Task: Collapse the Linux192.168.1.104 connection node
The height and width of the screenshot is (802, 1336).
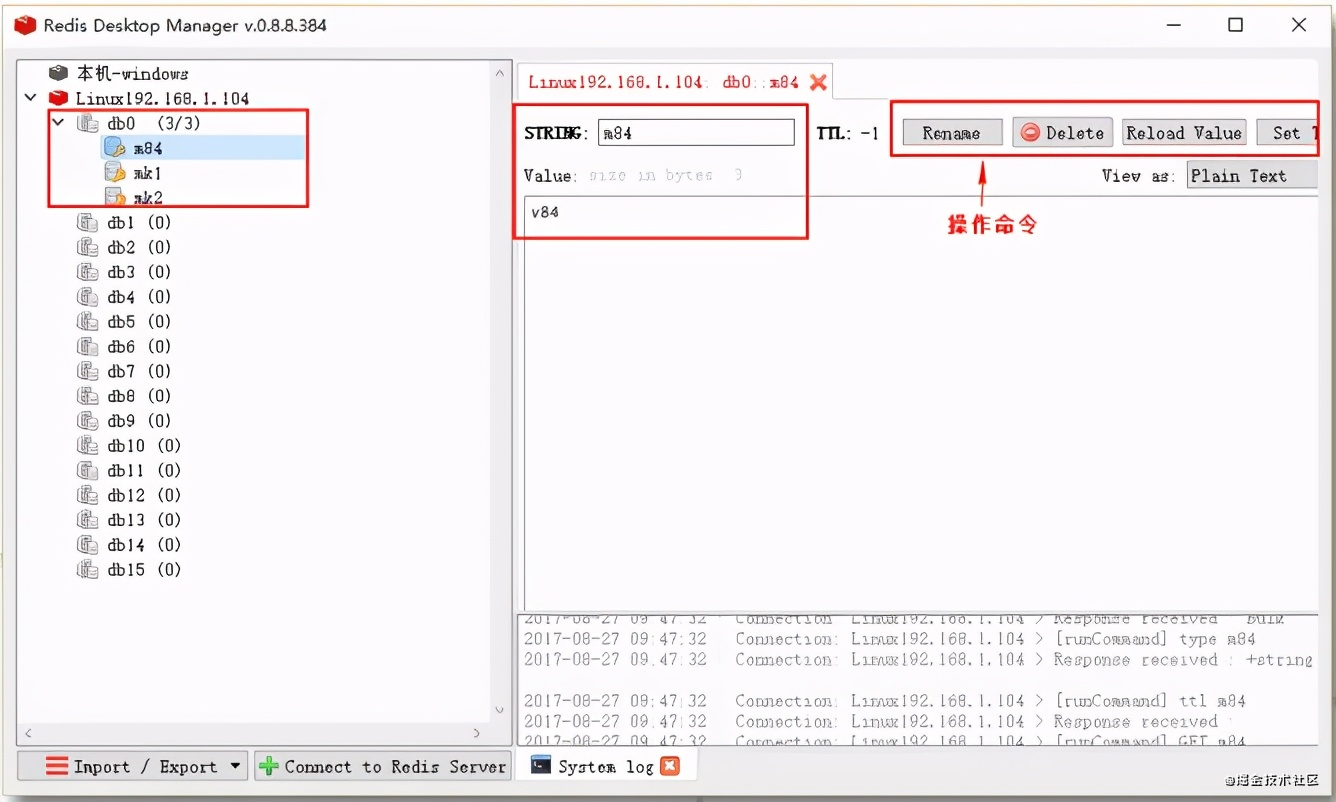Action: click(x=31, y=98)
